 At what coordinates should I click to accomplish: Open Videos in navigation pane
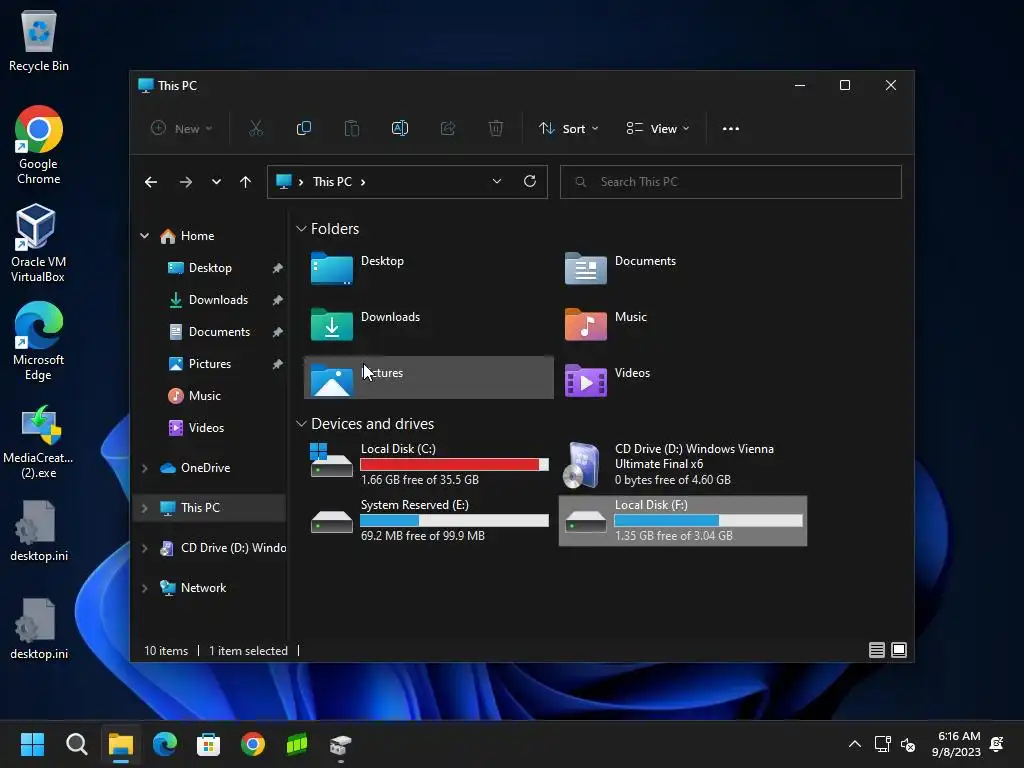tap(206, 428)
